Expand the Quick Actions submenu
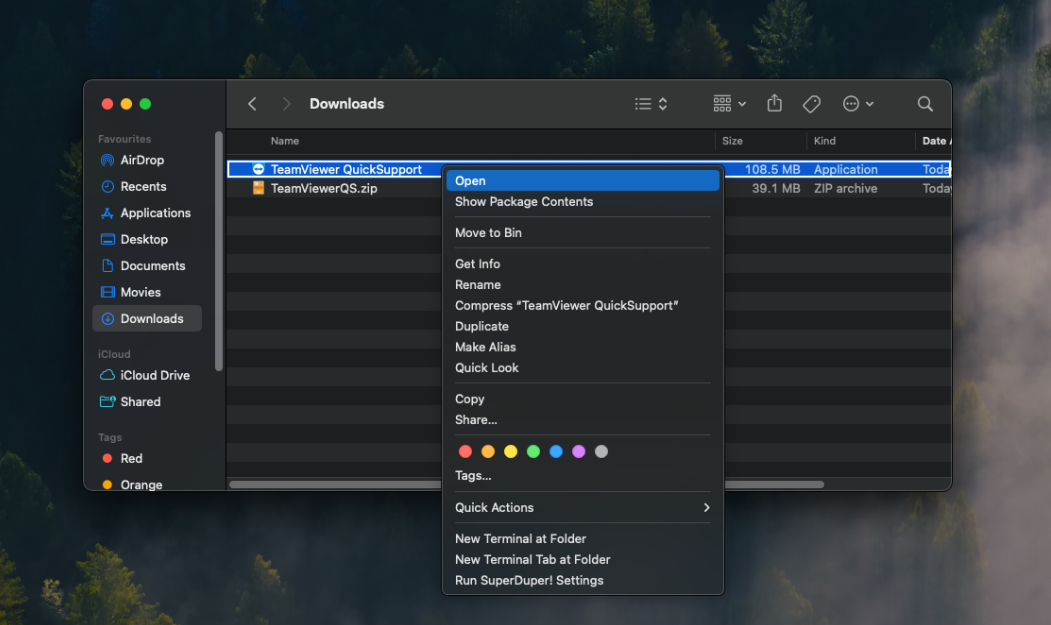The image size is (1051, 625). 582,508
